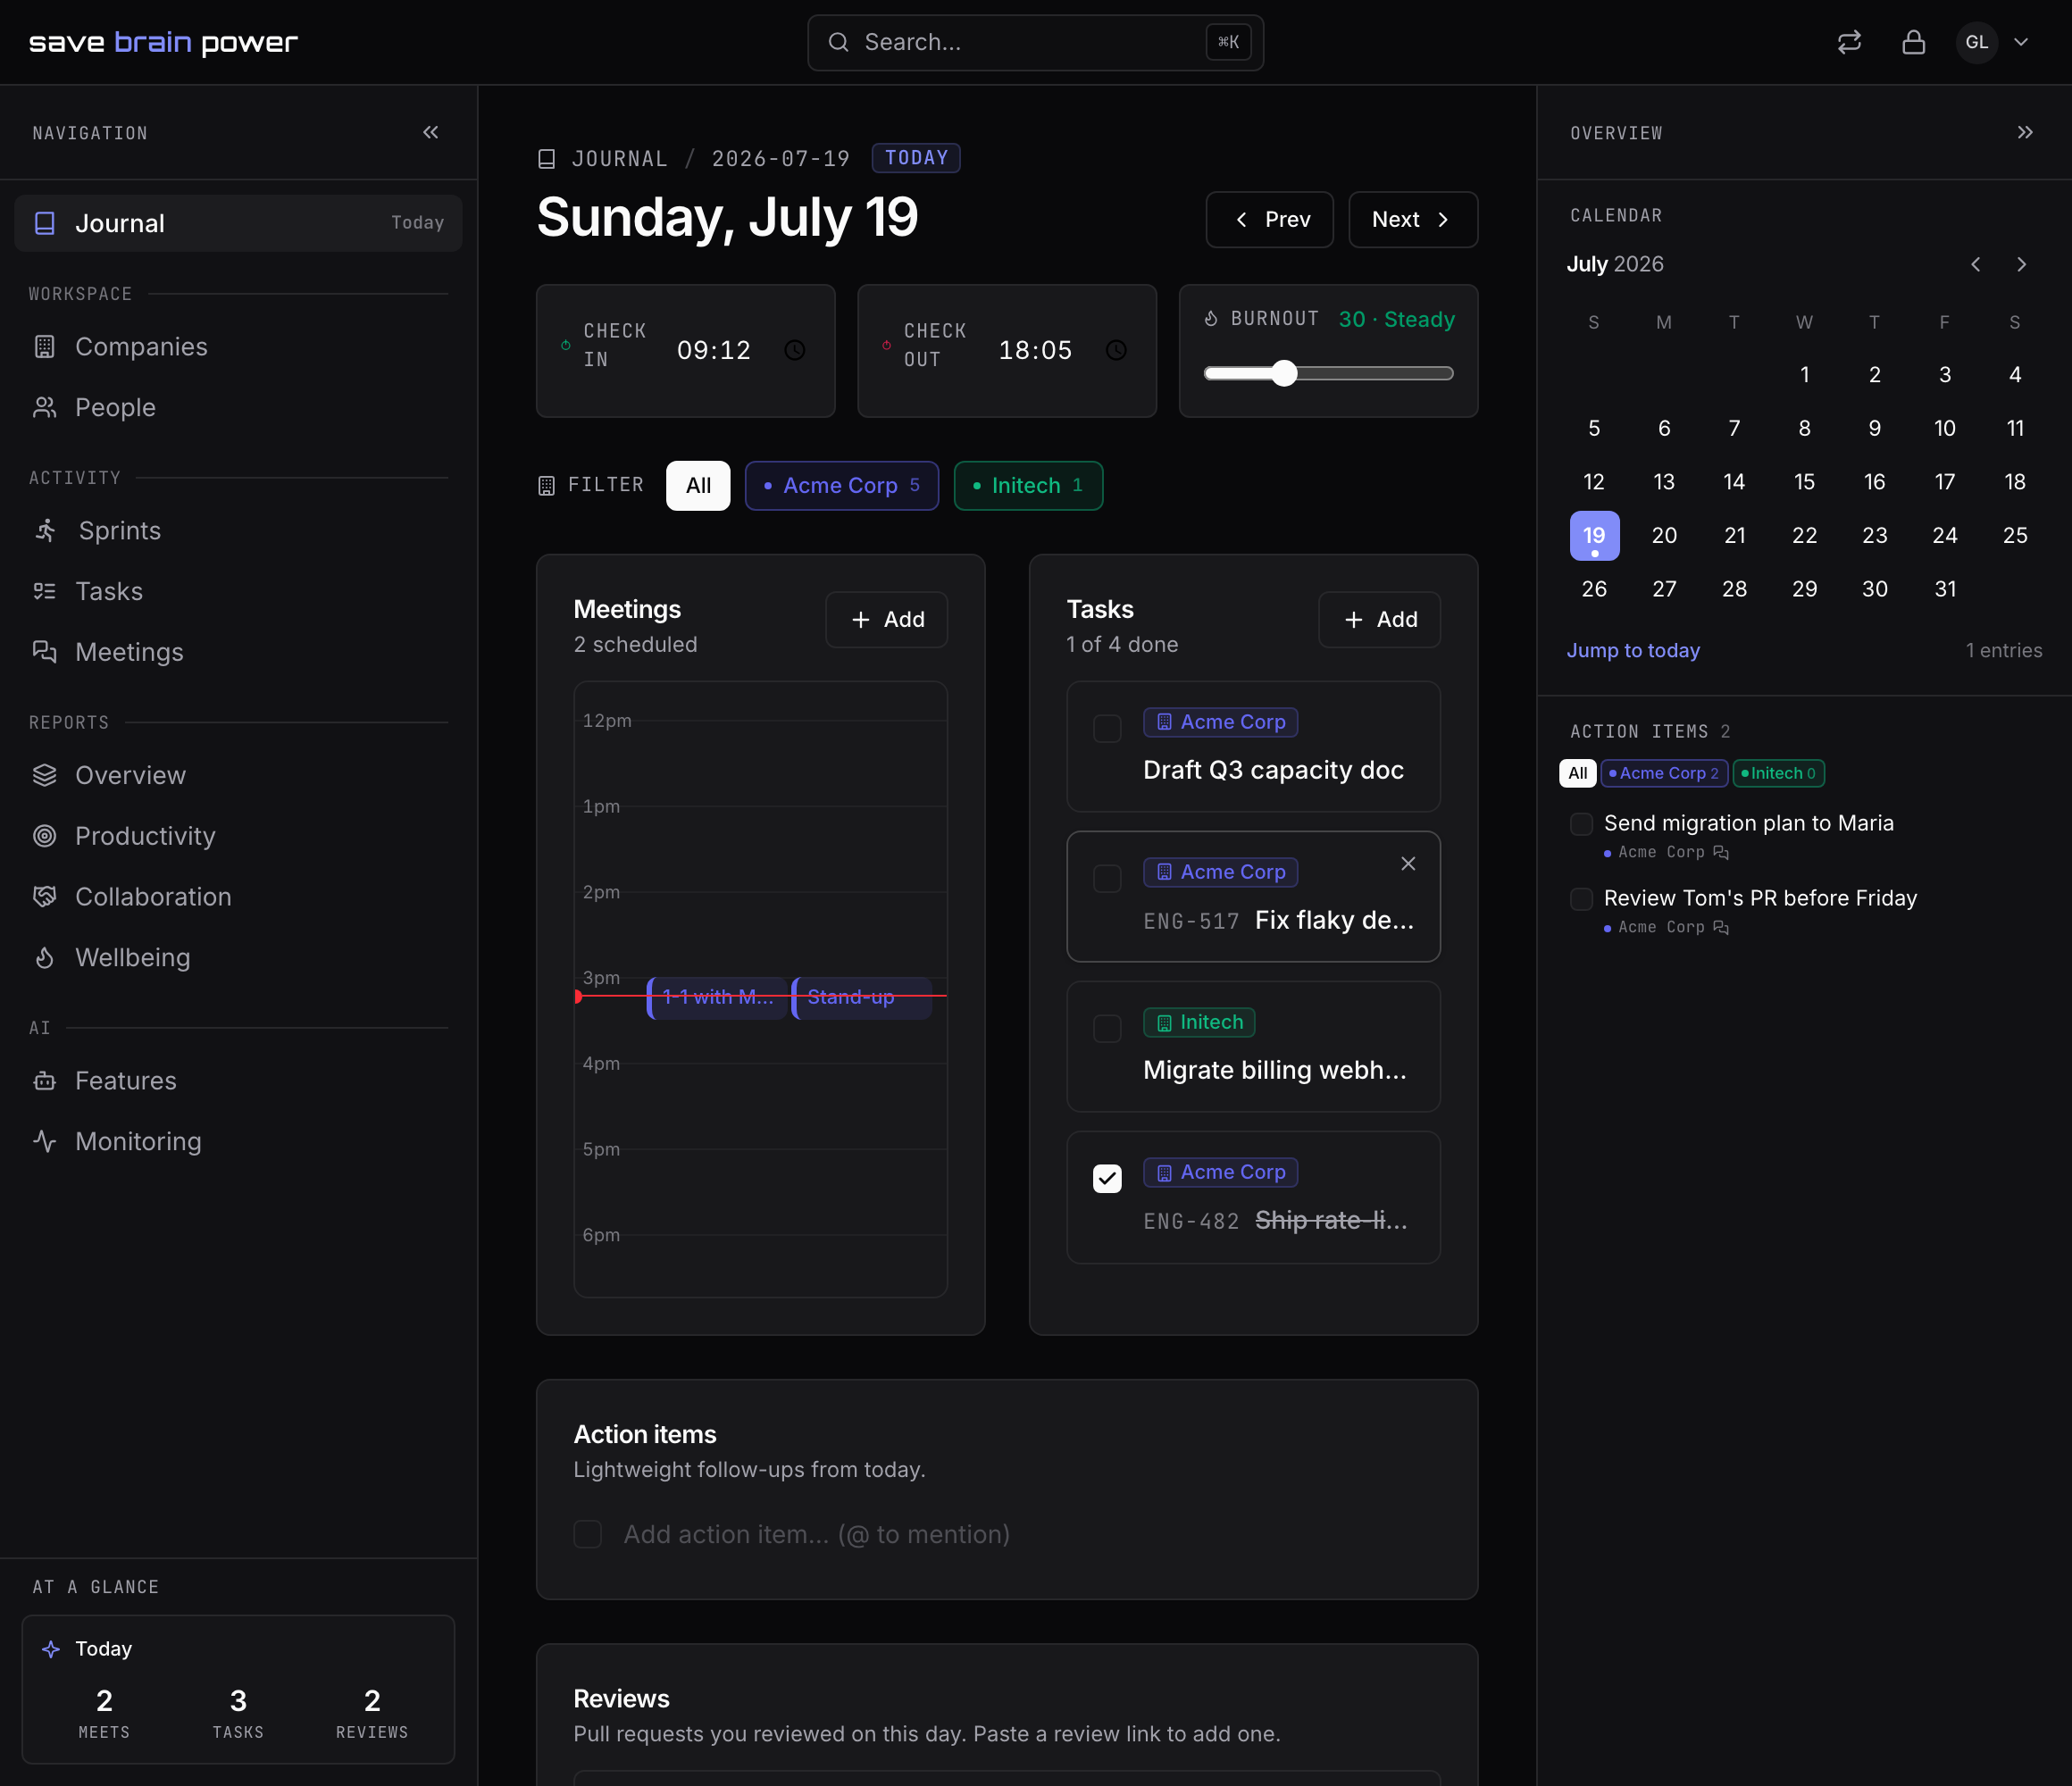Click the Productivity target icon

click(x=44, y=836)
